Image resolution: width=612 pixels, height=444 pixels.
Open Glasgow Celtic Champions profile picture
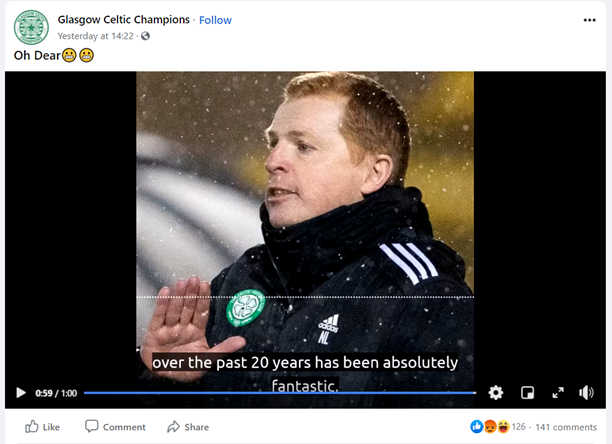coord(31,27)
